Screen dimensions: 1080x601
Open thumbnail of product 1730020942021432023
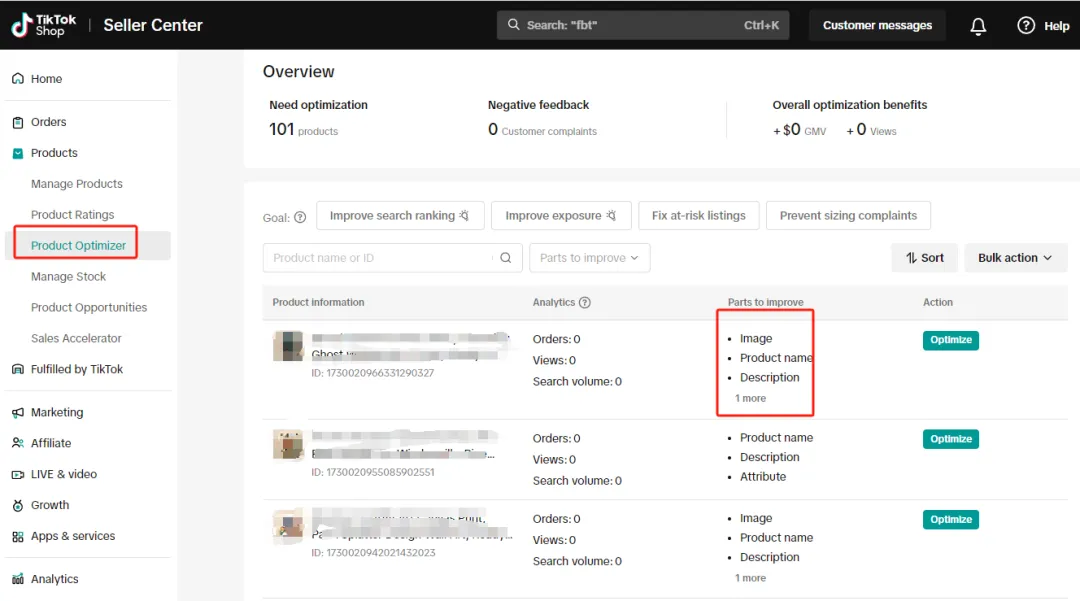point(288,526)
